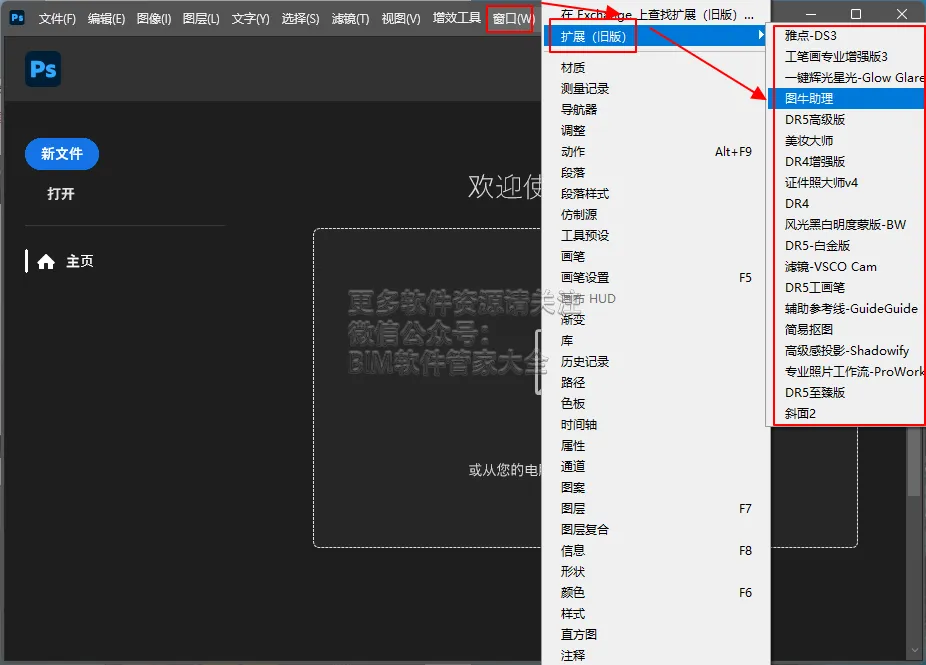
Task: Choose 段落 from the window menu
Action: pyautogui.click(x=656, y=173)
